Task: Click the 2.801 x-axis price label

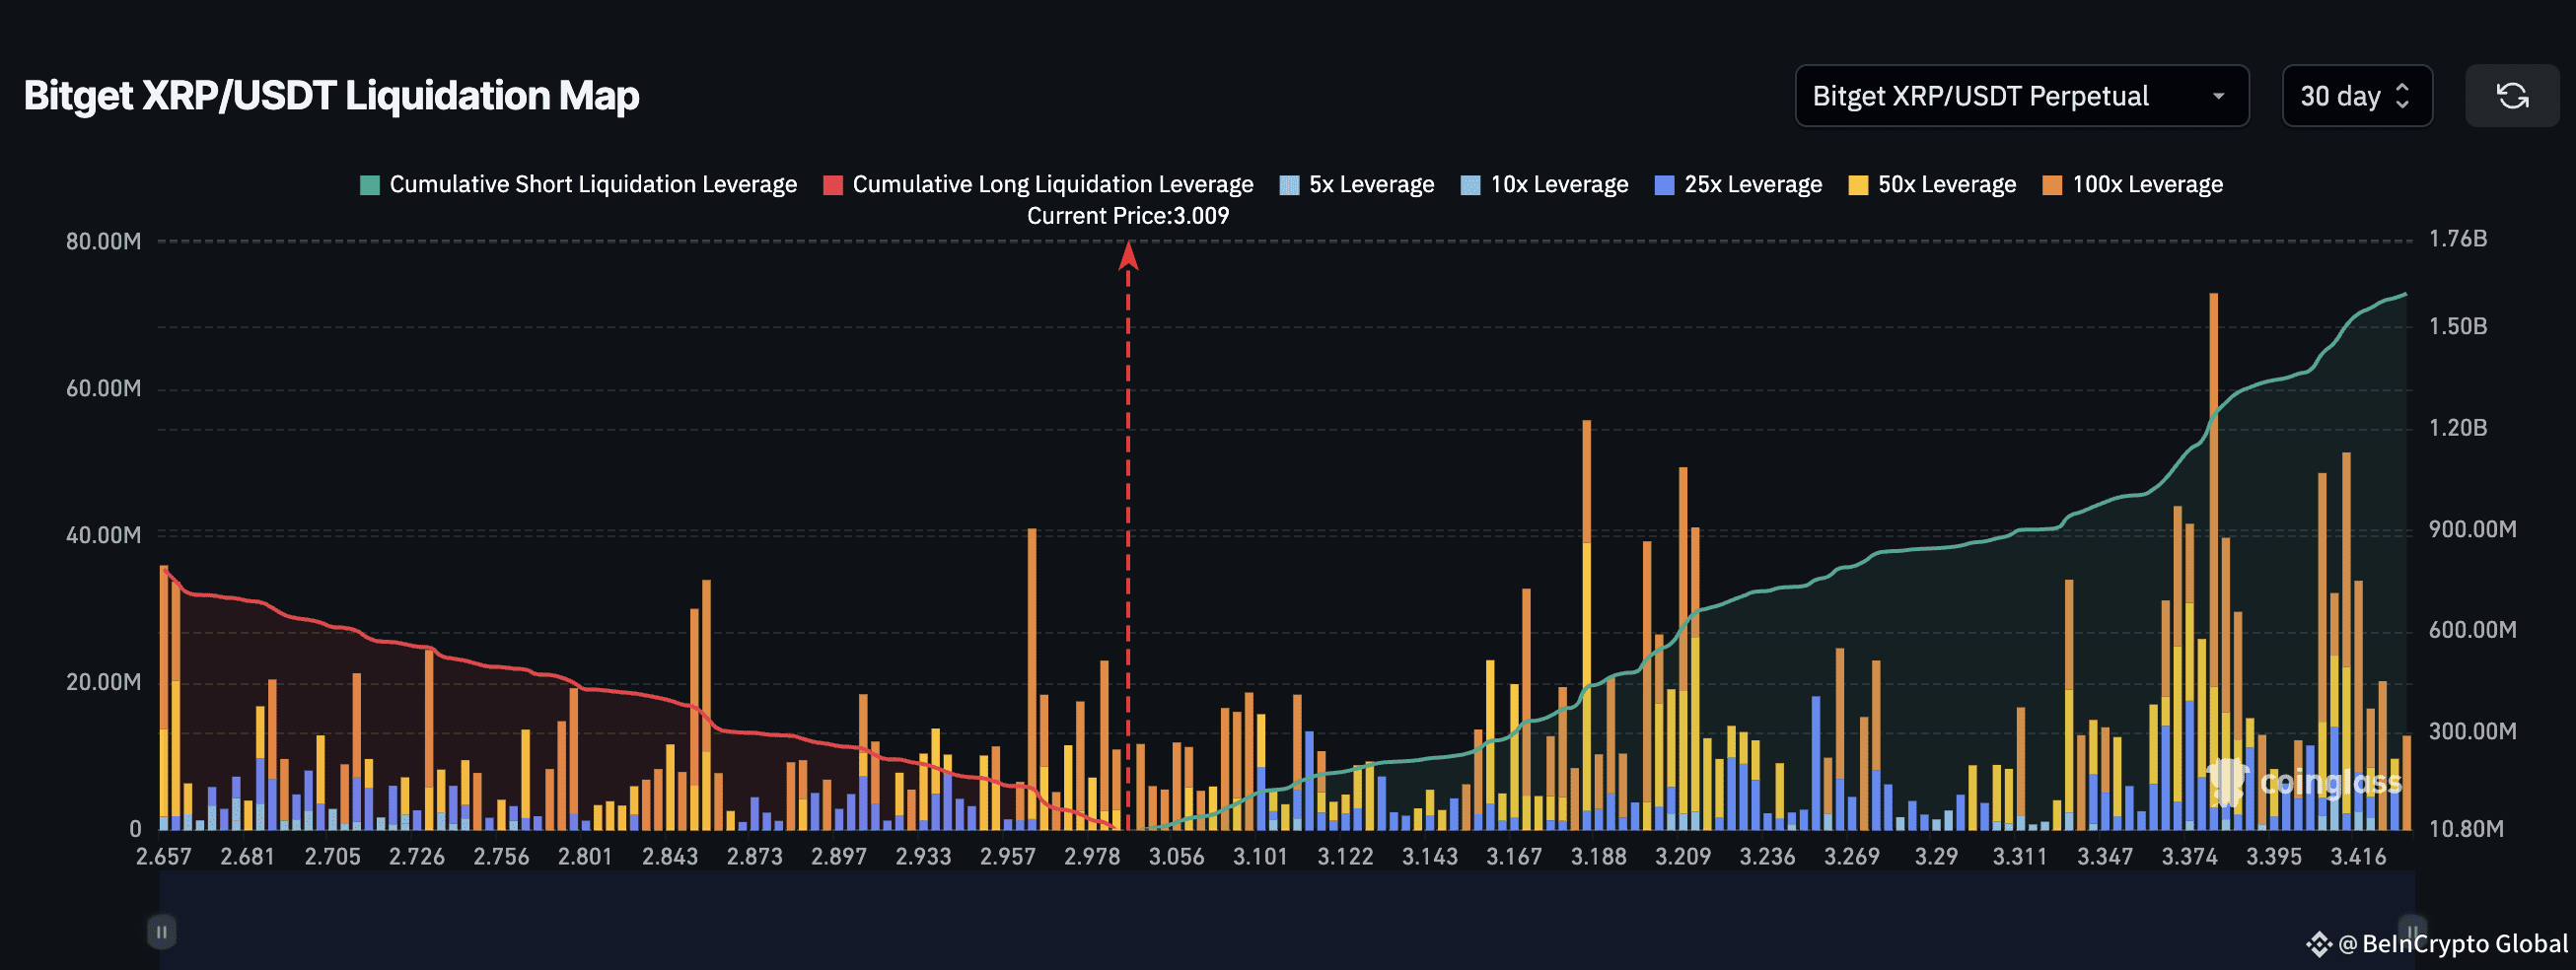Action: [585, 857]
